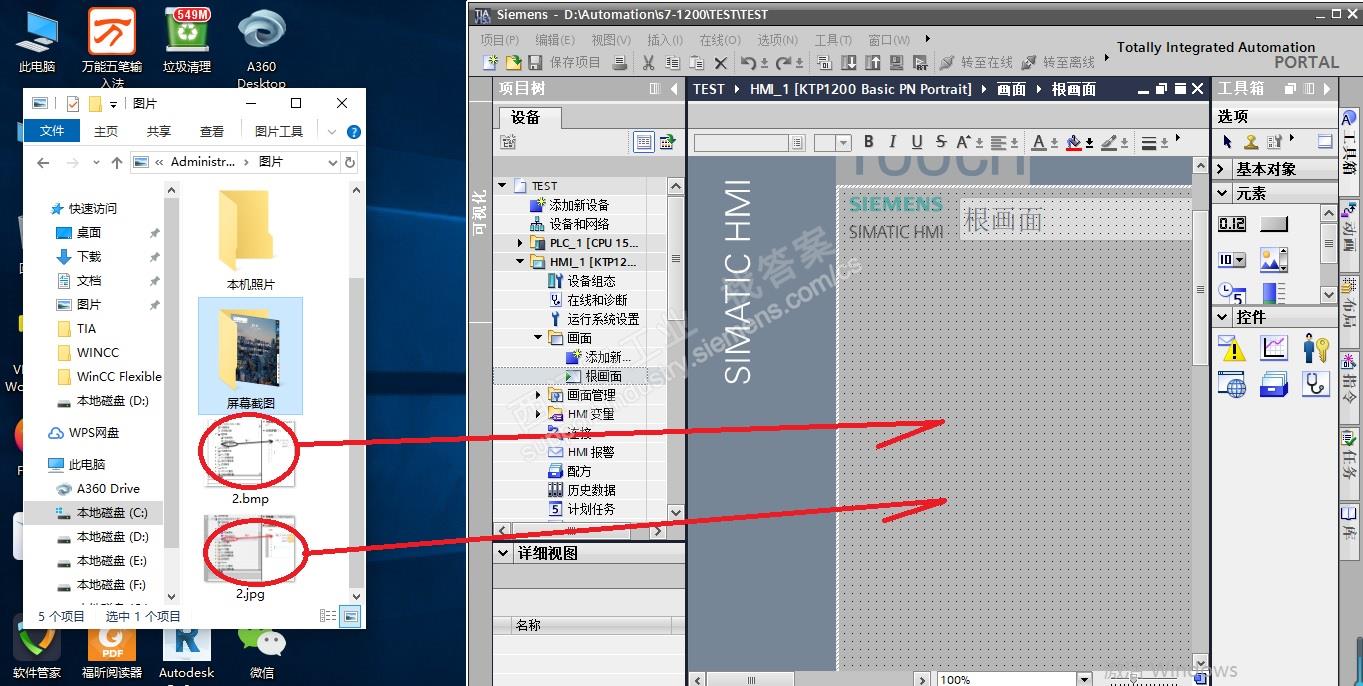The width and height of the screenshot is (1363, 686).
Task: Toggle bold text formatting
Action: (x=868, y=142)
